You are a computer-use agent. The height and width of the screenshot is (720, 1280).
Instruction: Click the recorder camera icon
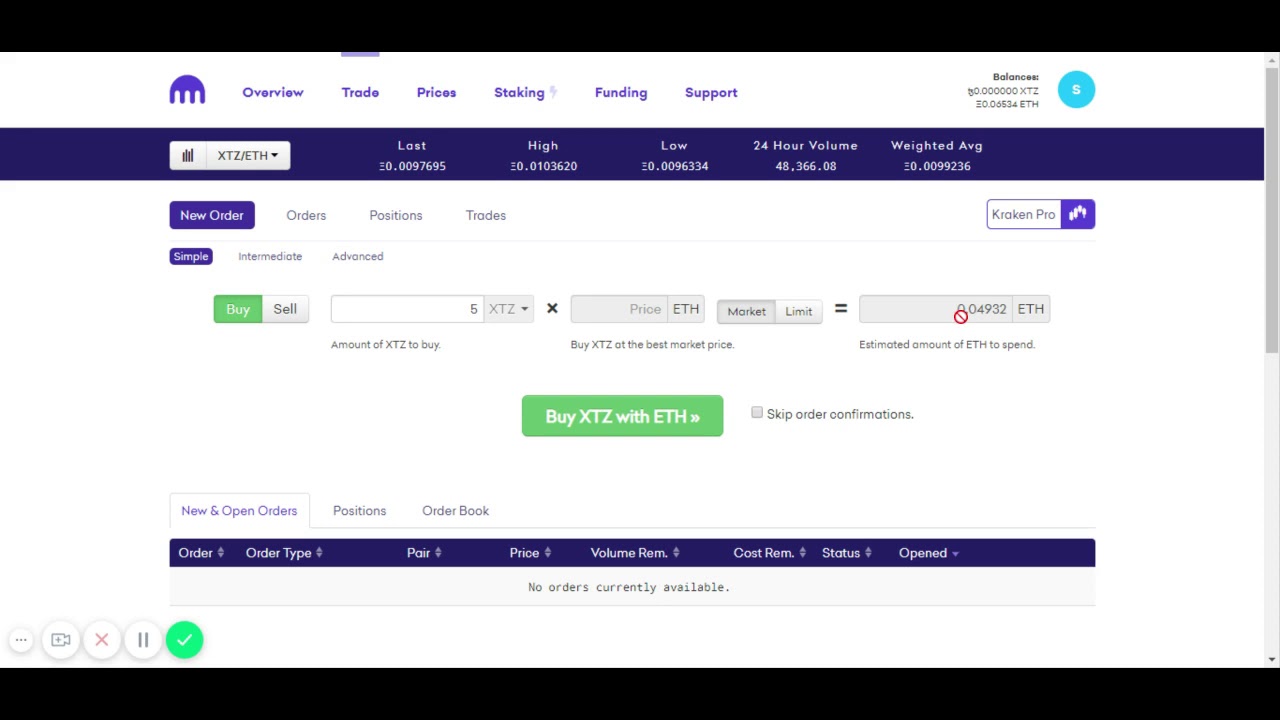61,640
